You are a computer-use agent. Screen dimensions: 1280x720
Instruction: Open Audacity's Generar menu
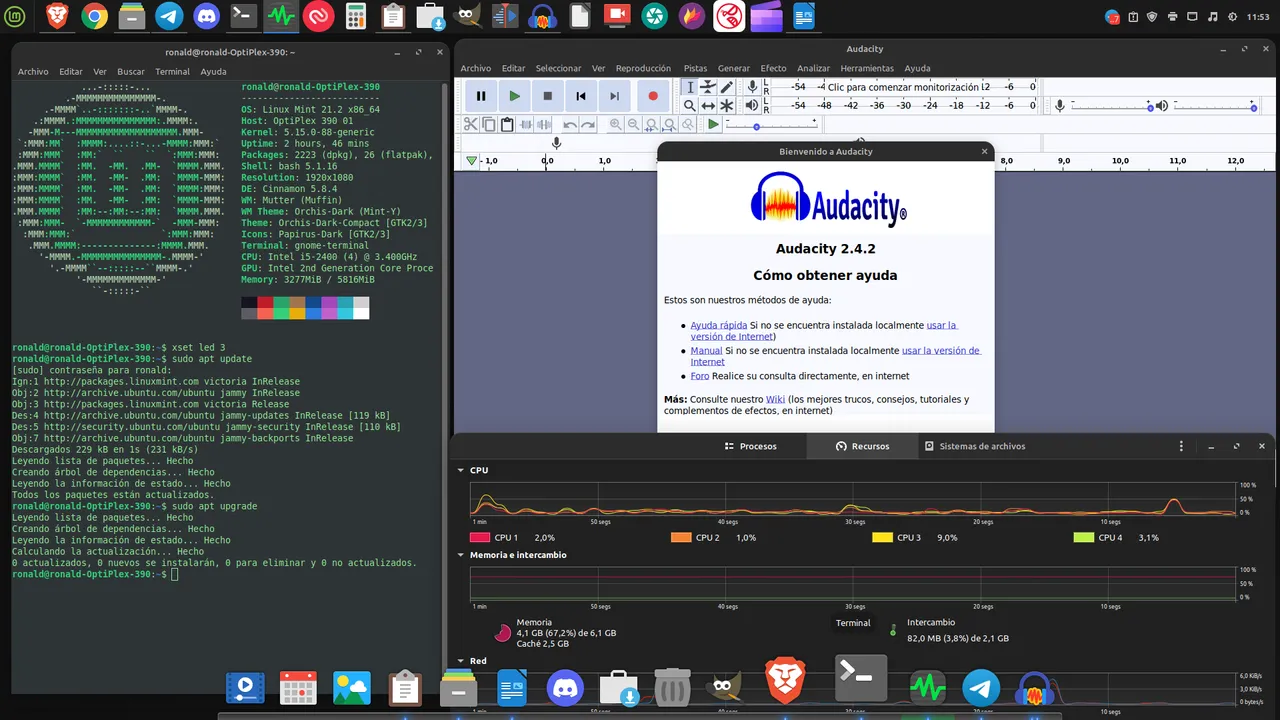(734, 68)
